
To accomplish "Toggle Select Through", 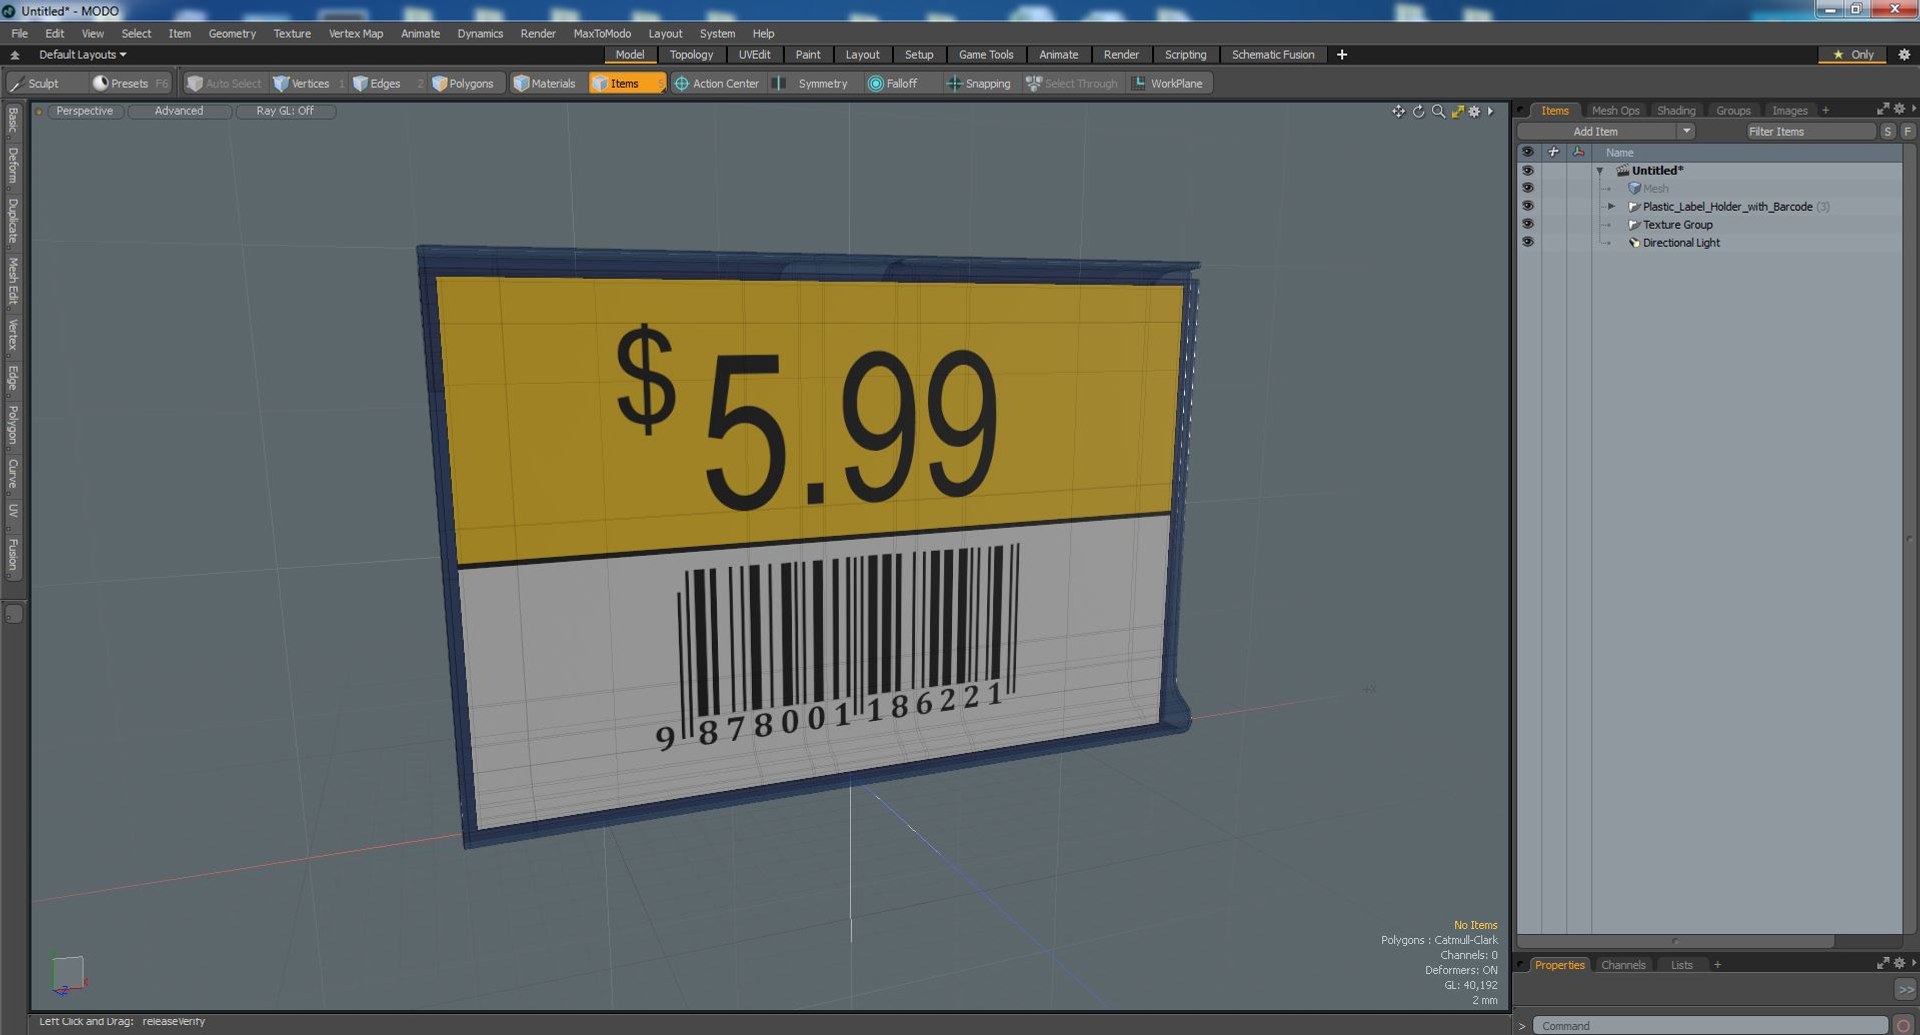I will [x=1072, y=84].
